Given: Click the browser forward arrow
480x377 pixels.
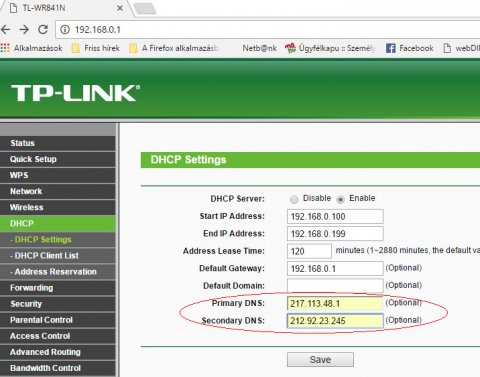Looking at the screenshot, I should coord(24,30).
